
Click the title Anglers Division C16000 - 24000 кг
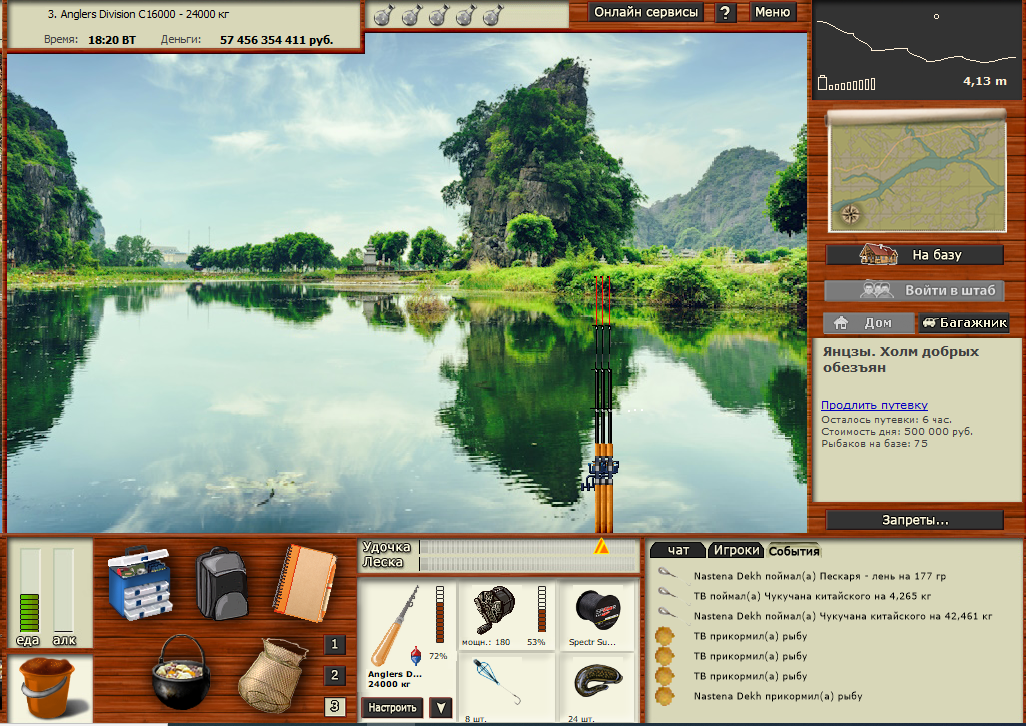138,14
